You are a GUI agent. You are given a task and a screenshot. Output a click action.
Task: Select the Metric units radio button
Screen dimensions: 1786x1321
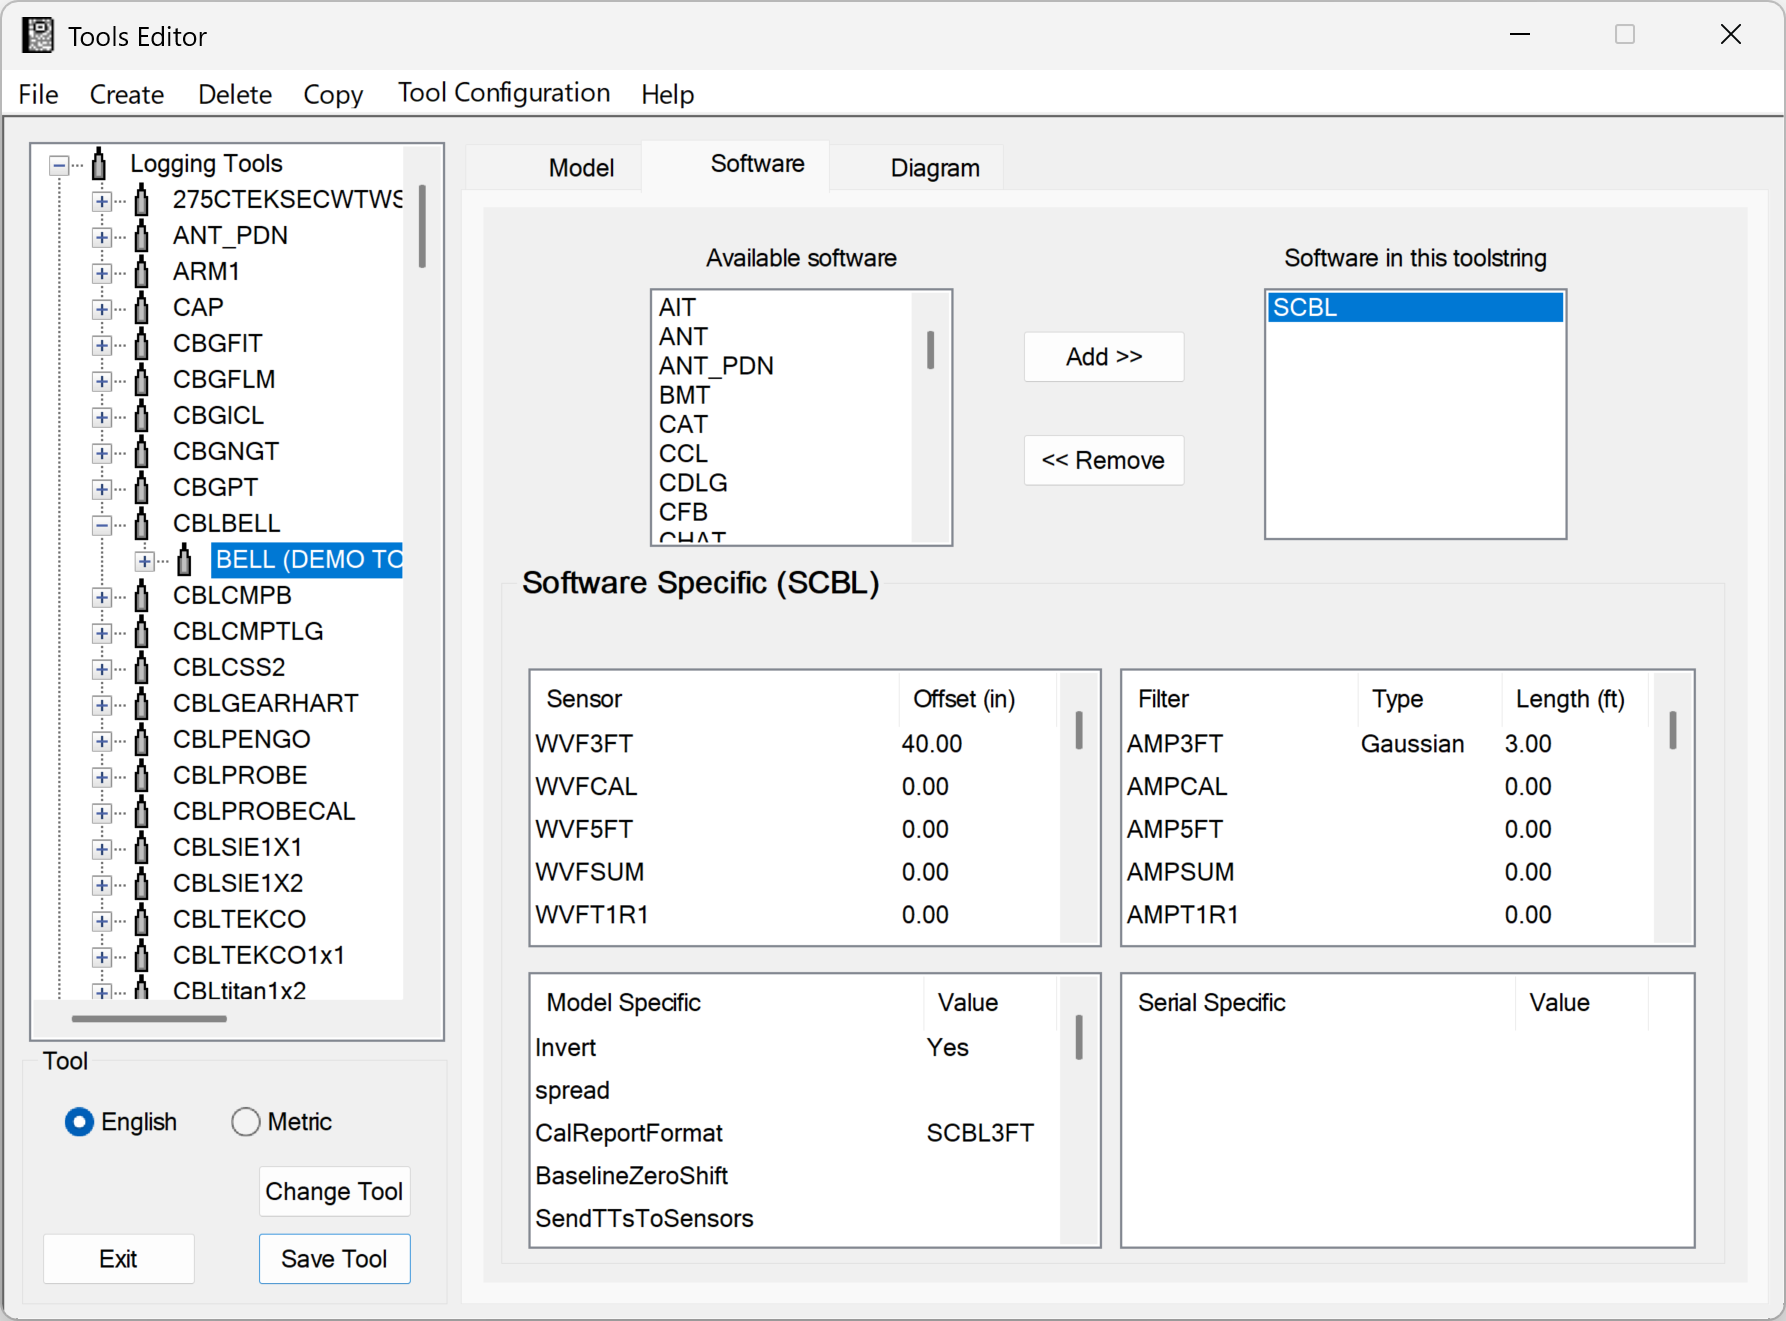pos(246,1122)
